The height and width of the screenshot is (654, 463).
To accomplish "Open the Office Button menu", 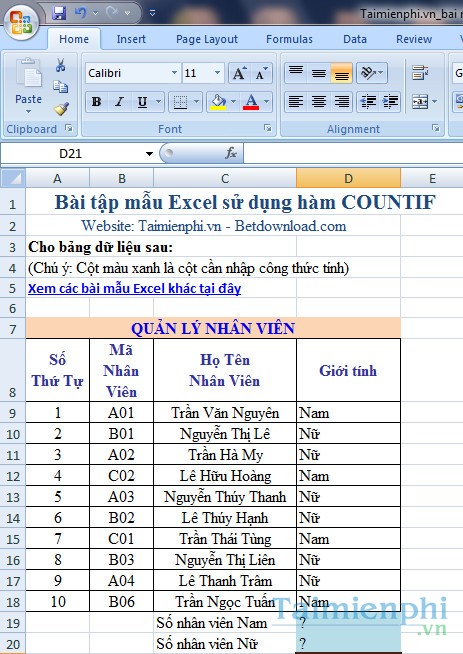I will click(x=21, y=21).
